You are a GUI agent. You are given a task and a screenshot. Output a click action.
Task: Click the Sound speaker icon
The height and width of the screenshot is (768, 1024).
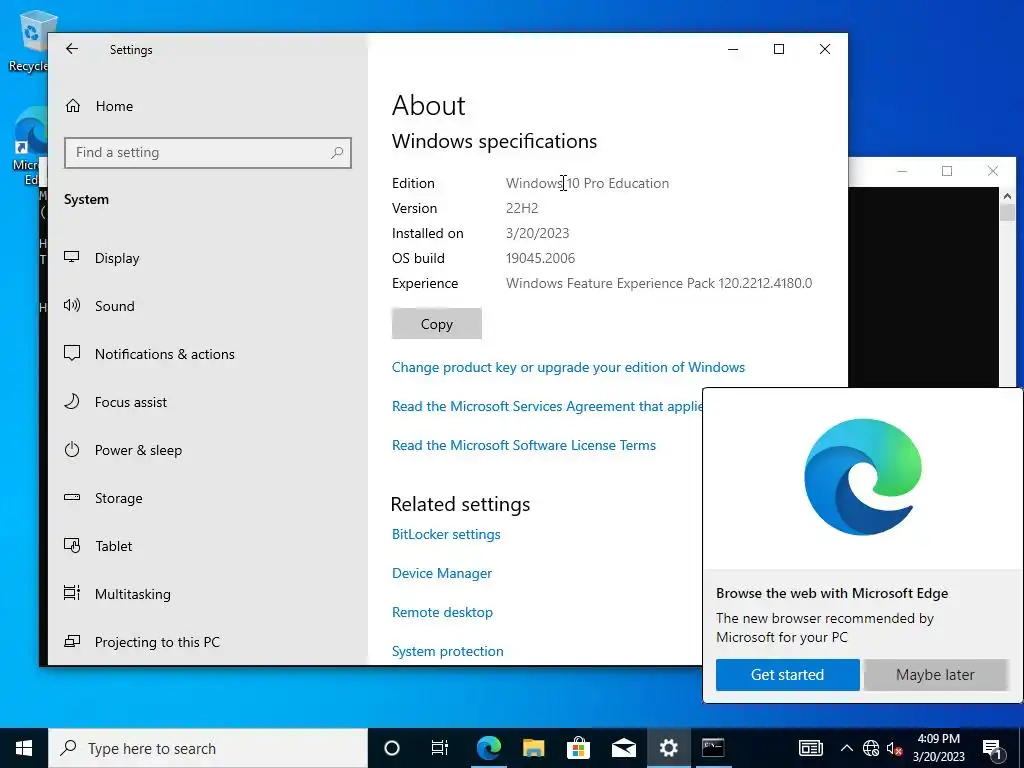point(72,305)
